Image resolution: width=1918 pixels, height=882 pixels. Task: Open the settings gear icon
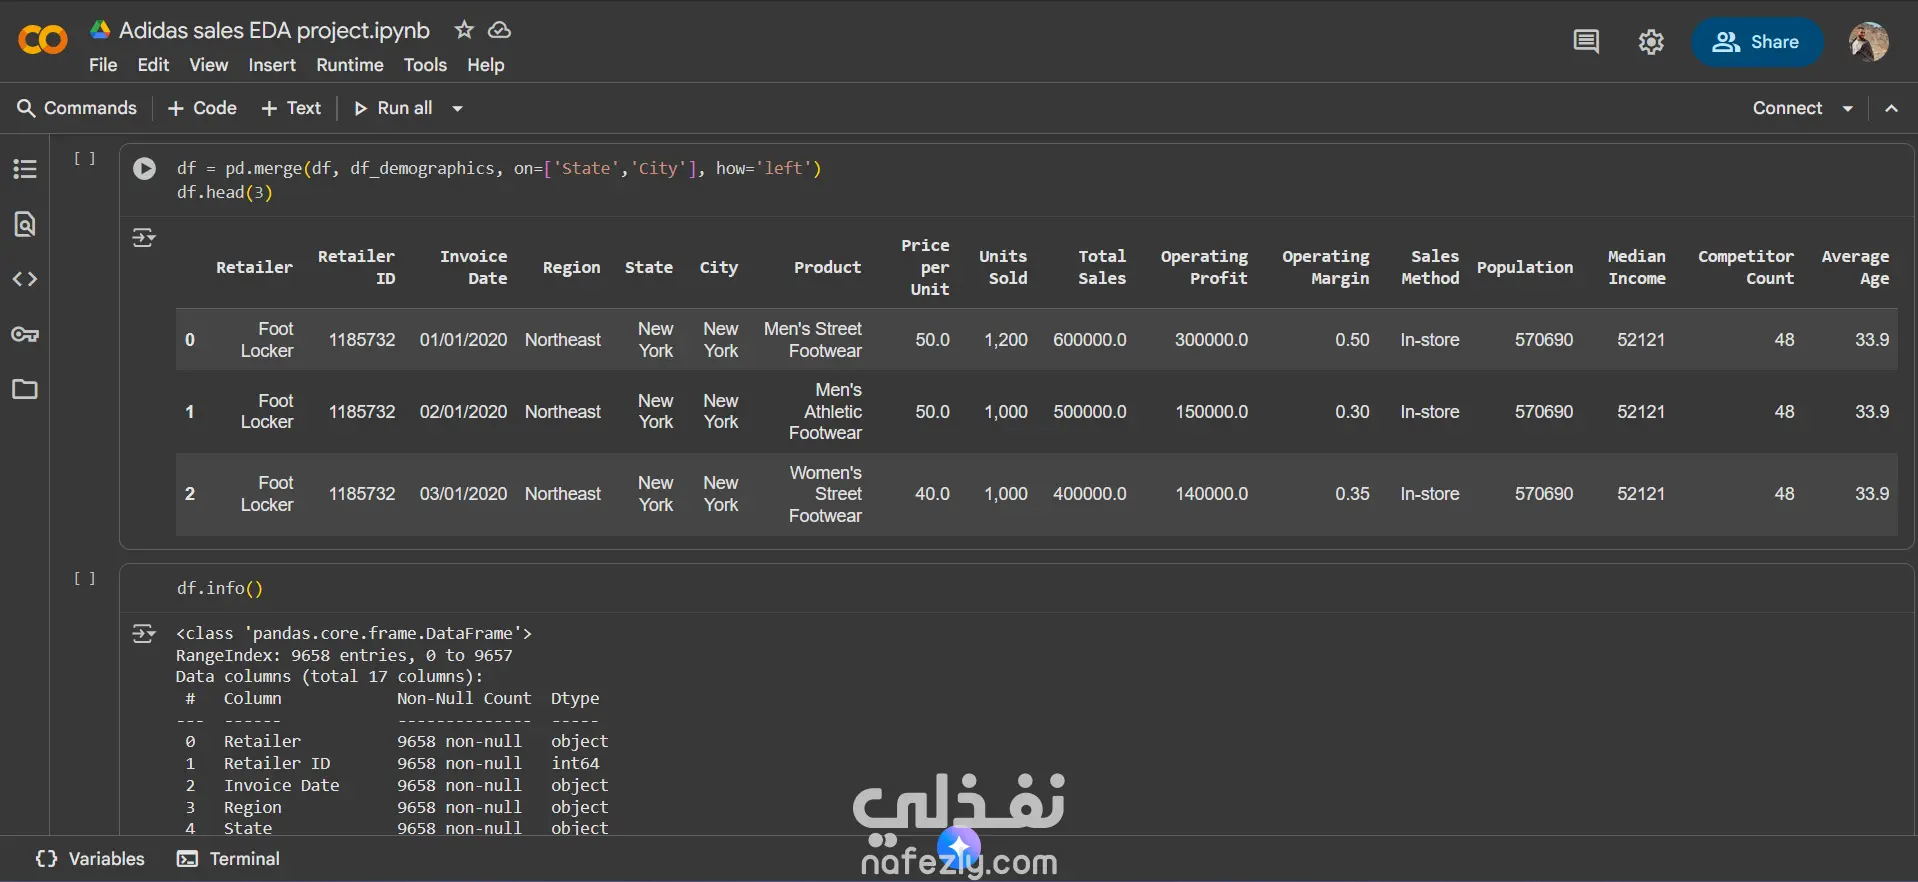1651,42
